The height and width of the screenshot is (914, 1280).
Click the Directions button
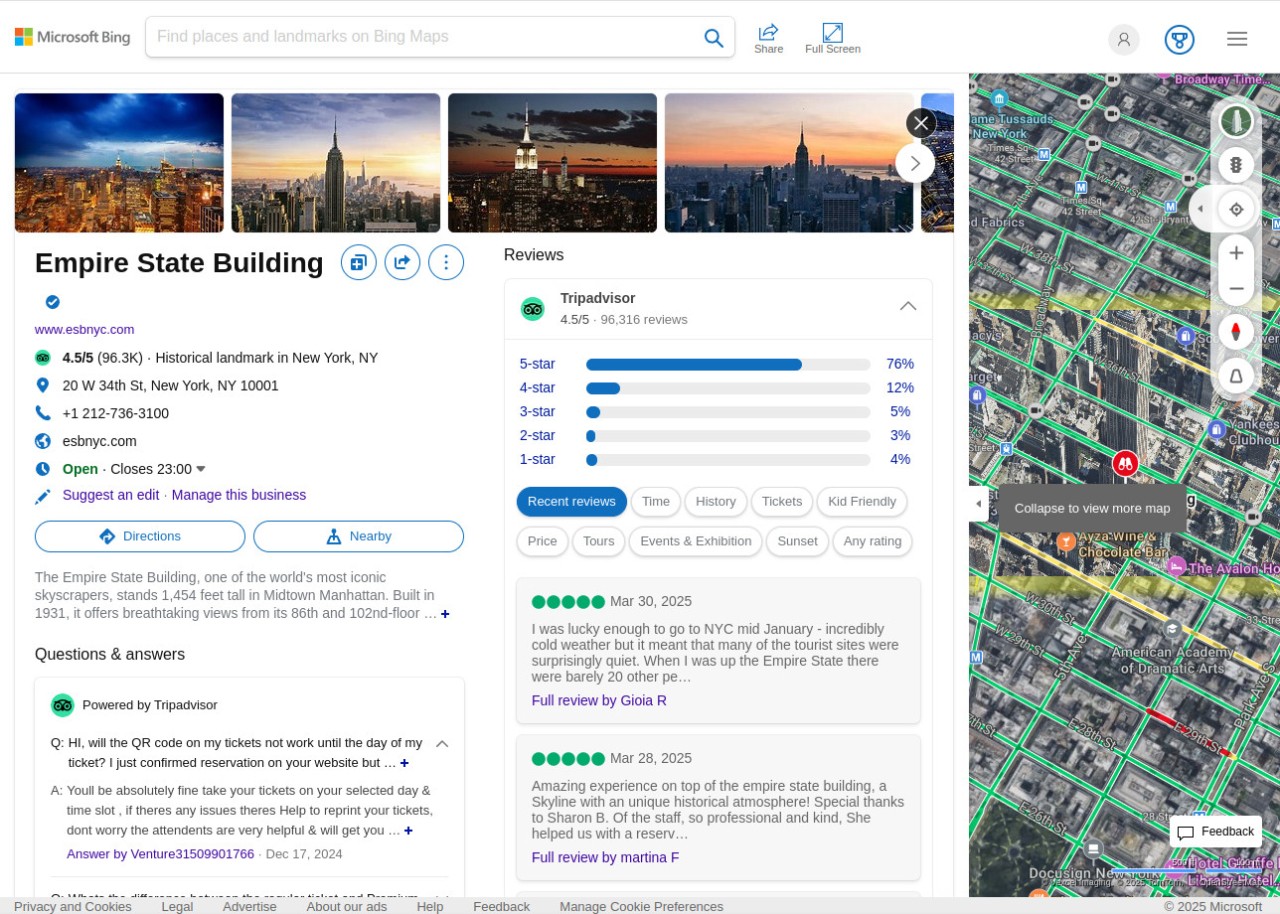pos(139,536)
